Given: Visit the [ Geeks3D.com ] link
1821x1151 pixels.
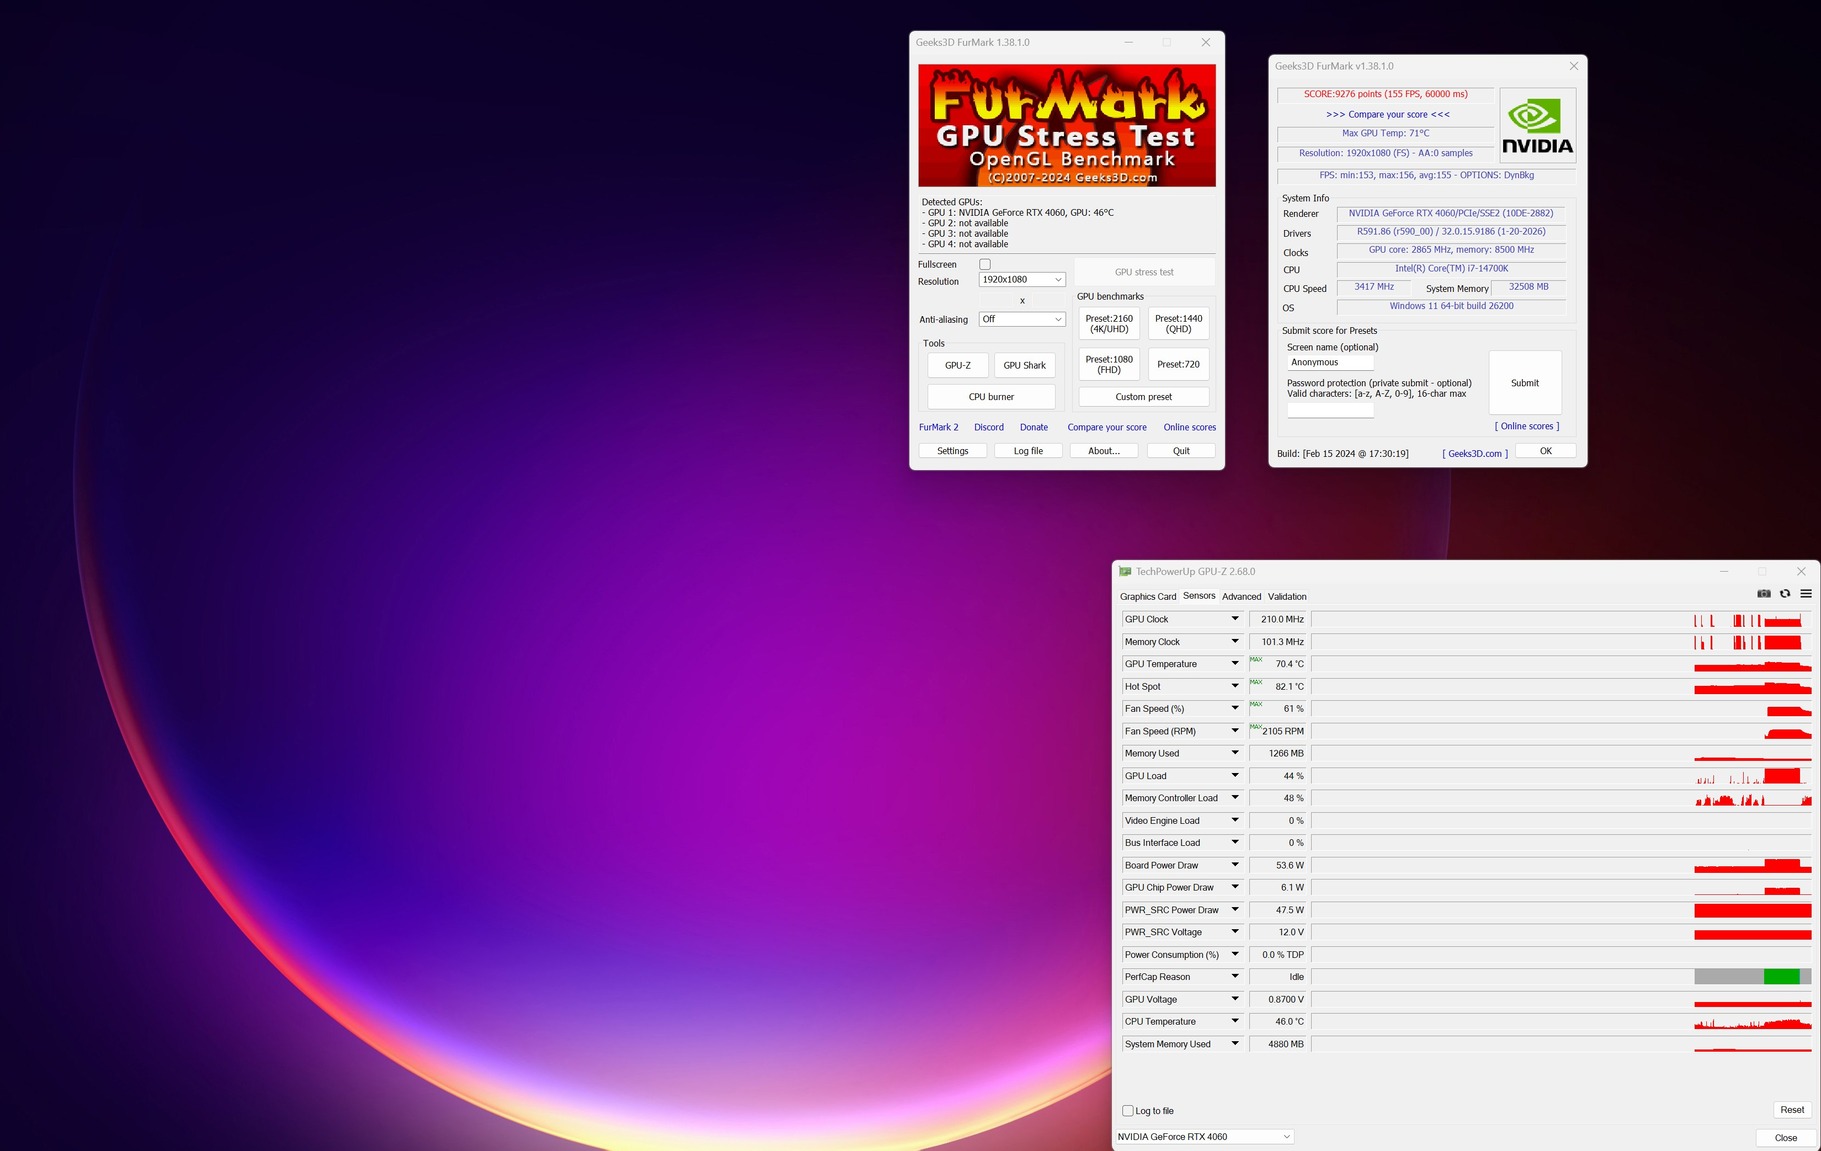Looking at the screenshot, I should click(x=1475, y=453).
